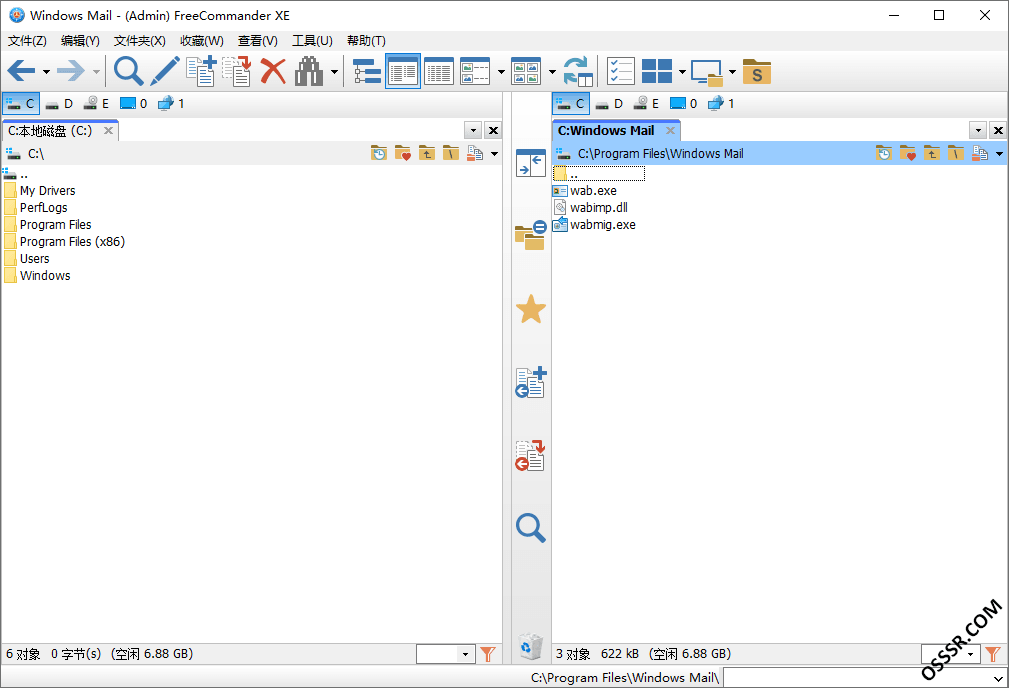Open the 查看(V) menu
The width and height of the screenshot is (1009, 688).
(257, 41)
